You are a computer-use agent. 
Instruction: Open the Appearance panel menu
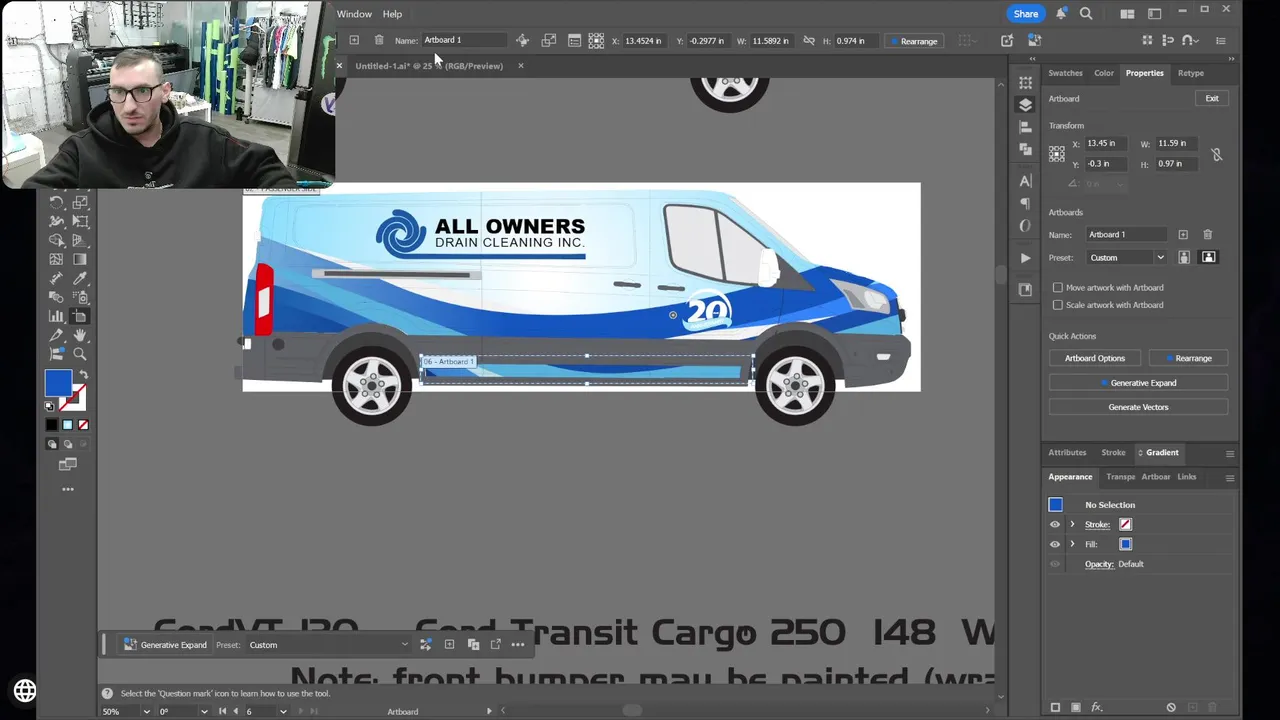(1229, 477)
